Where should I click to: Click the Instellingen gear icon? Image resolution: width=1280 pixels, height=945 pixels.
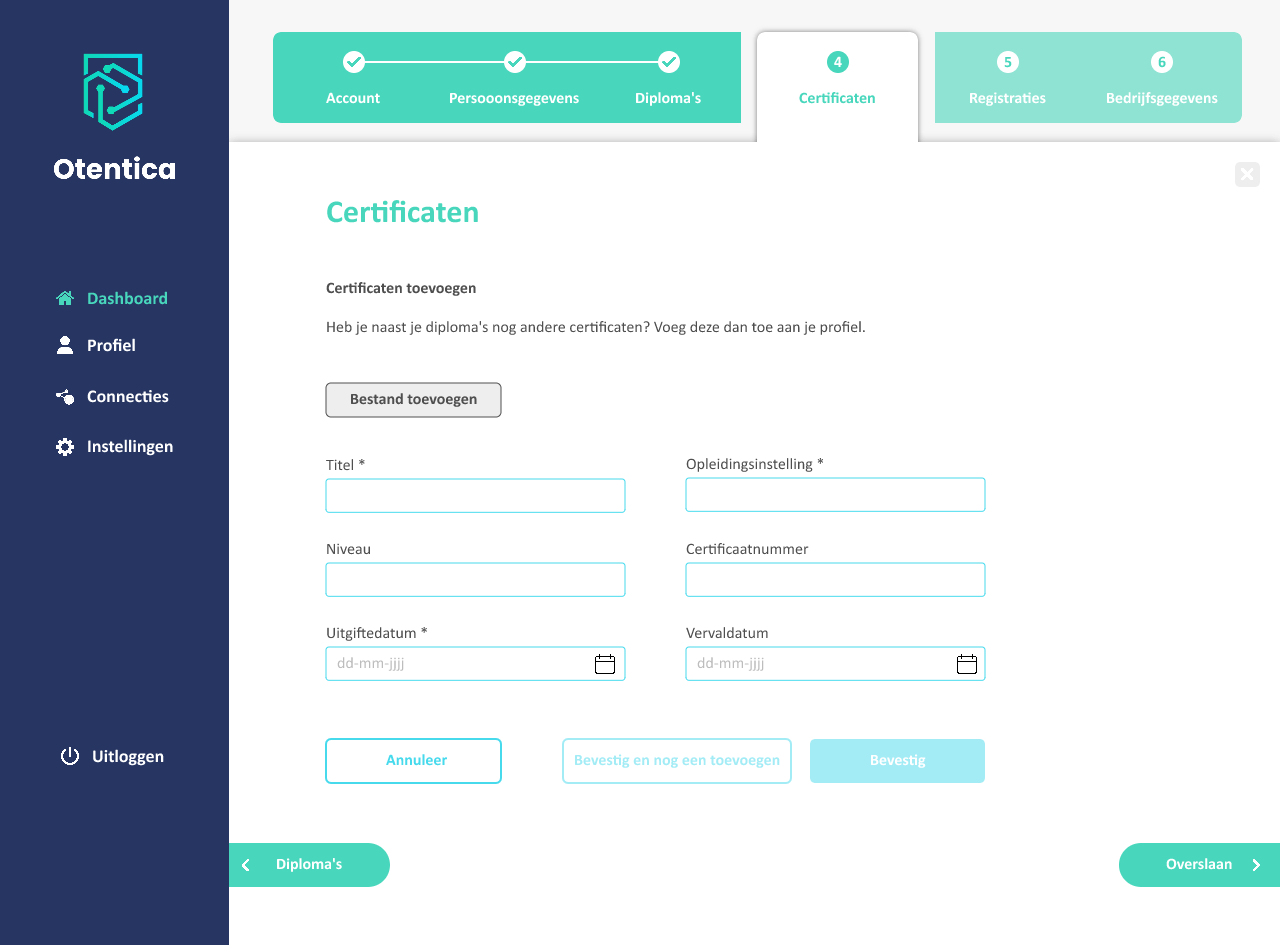(x=65, y=447)
